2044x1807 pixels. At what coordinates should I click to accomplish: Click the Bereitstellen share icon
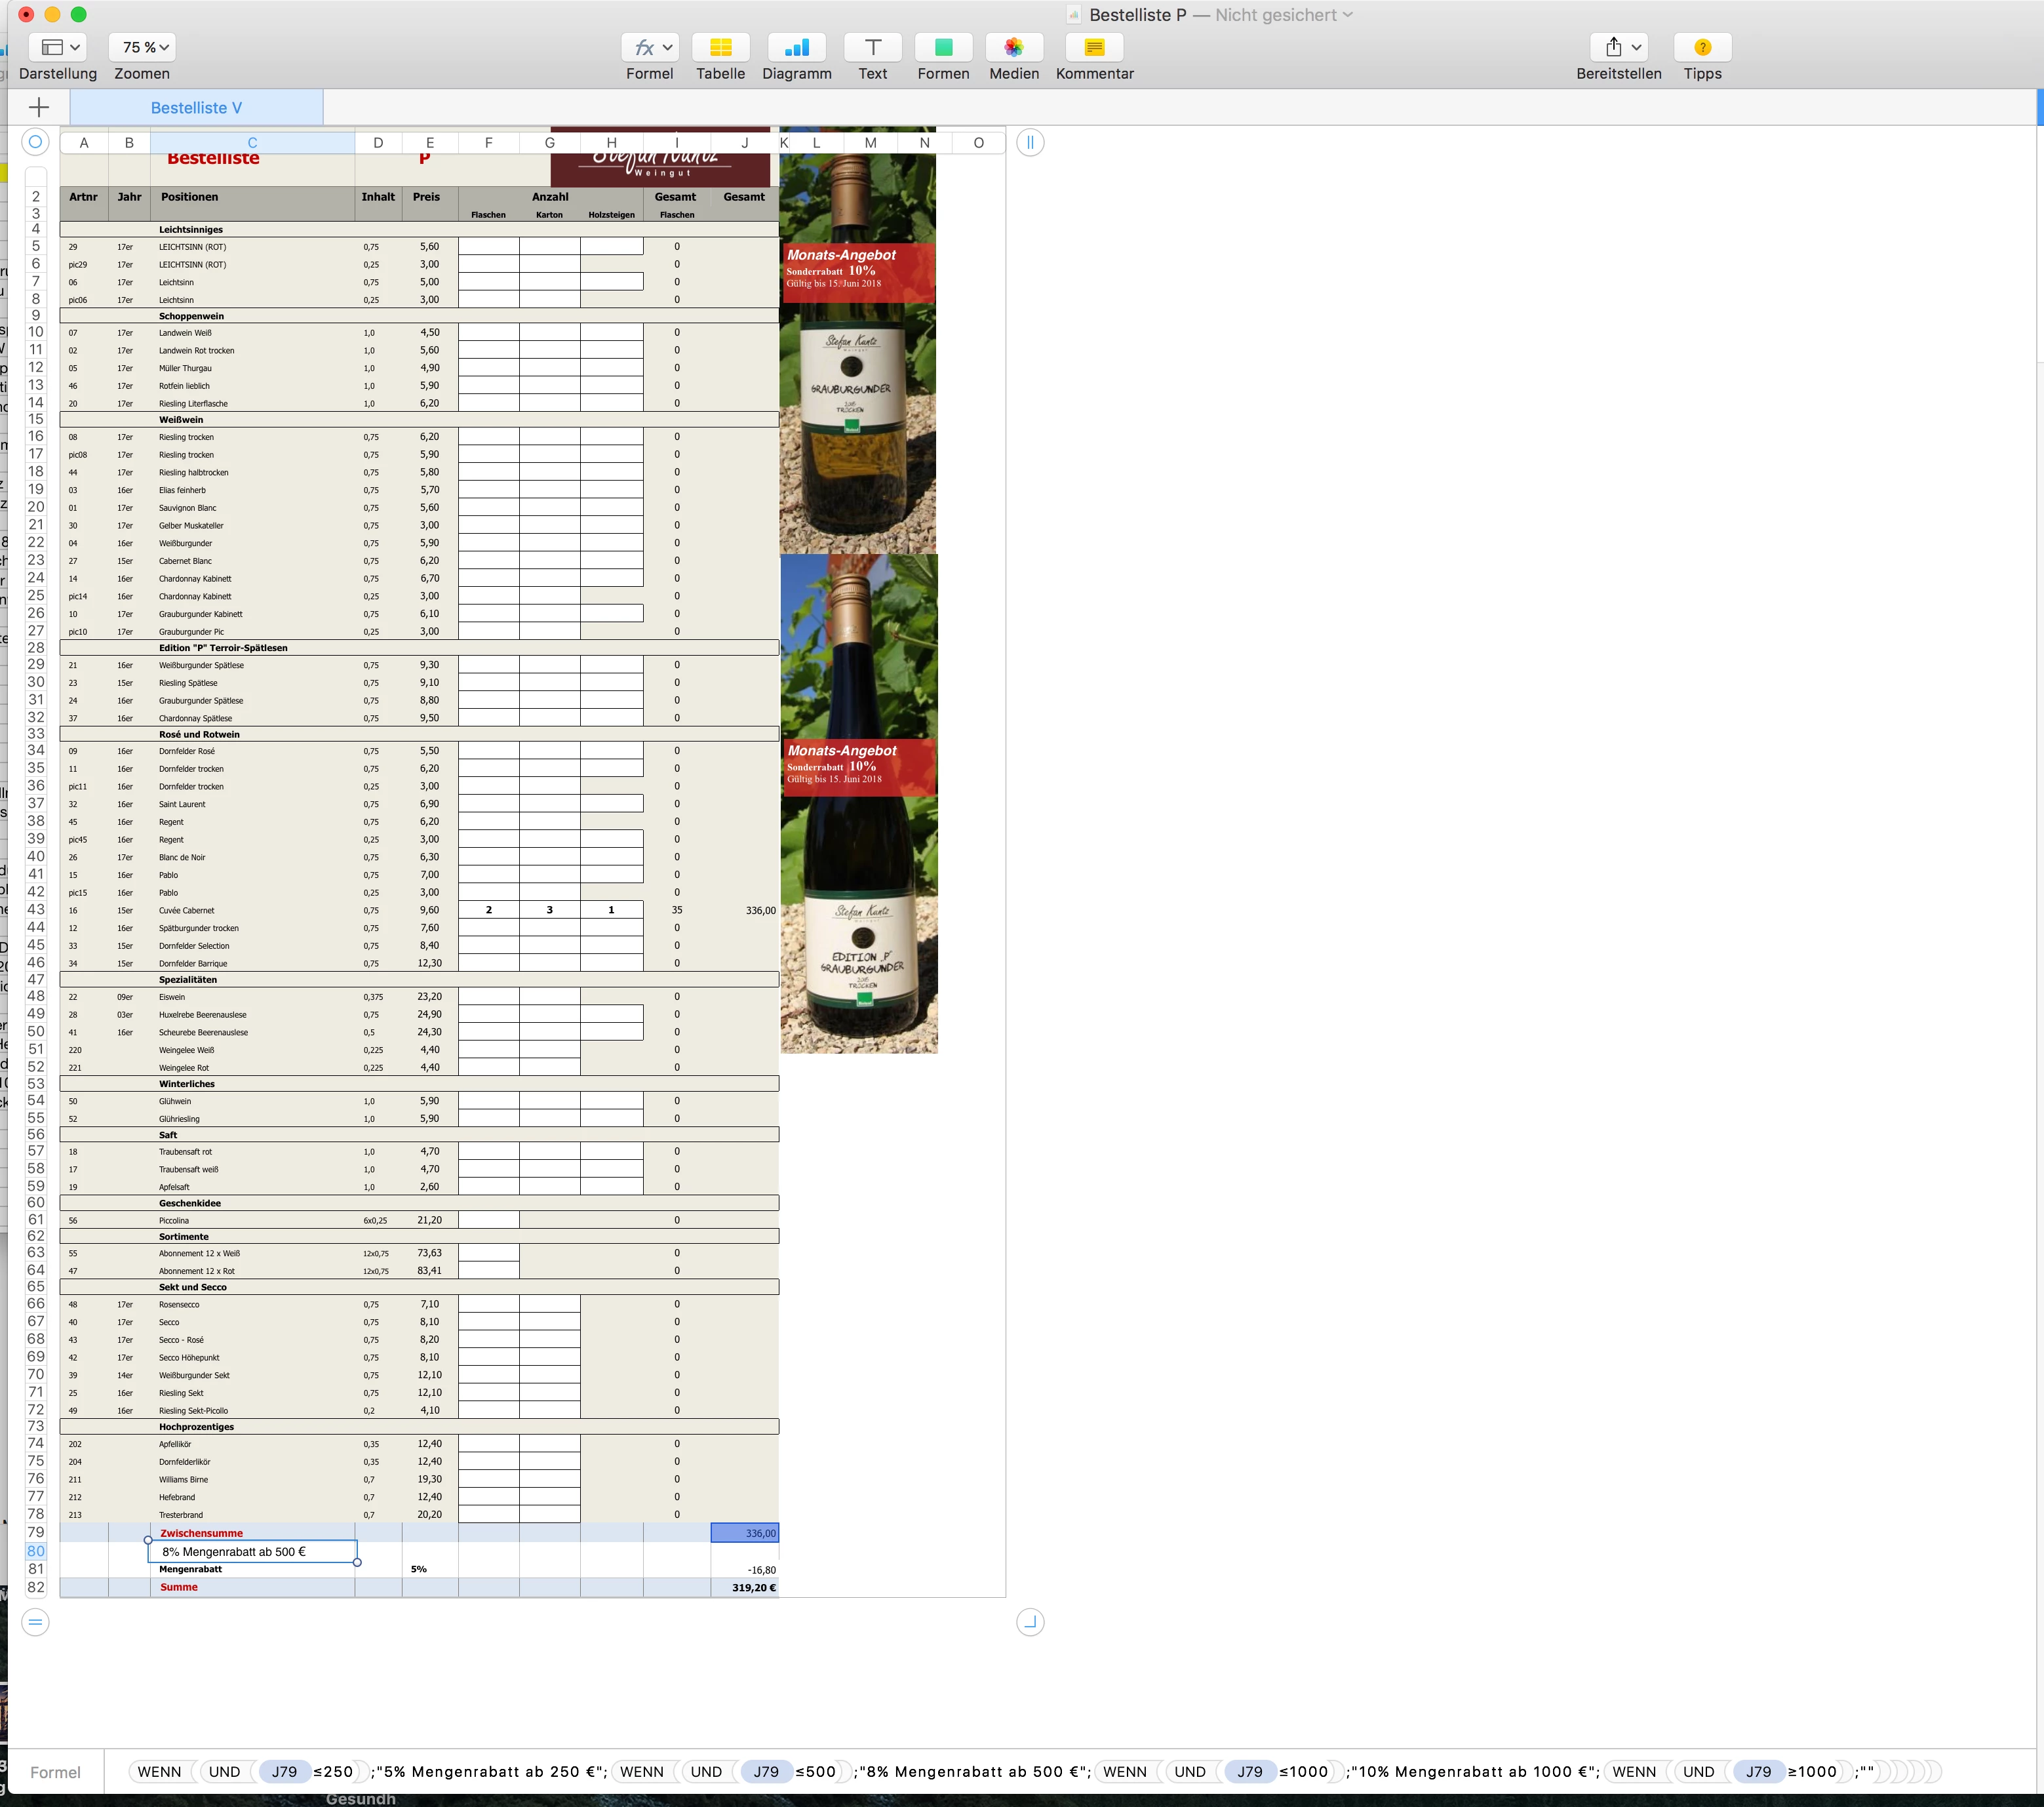tap(1613, 47)
